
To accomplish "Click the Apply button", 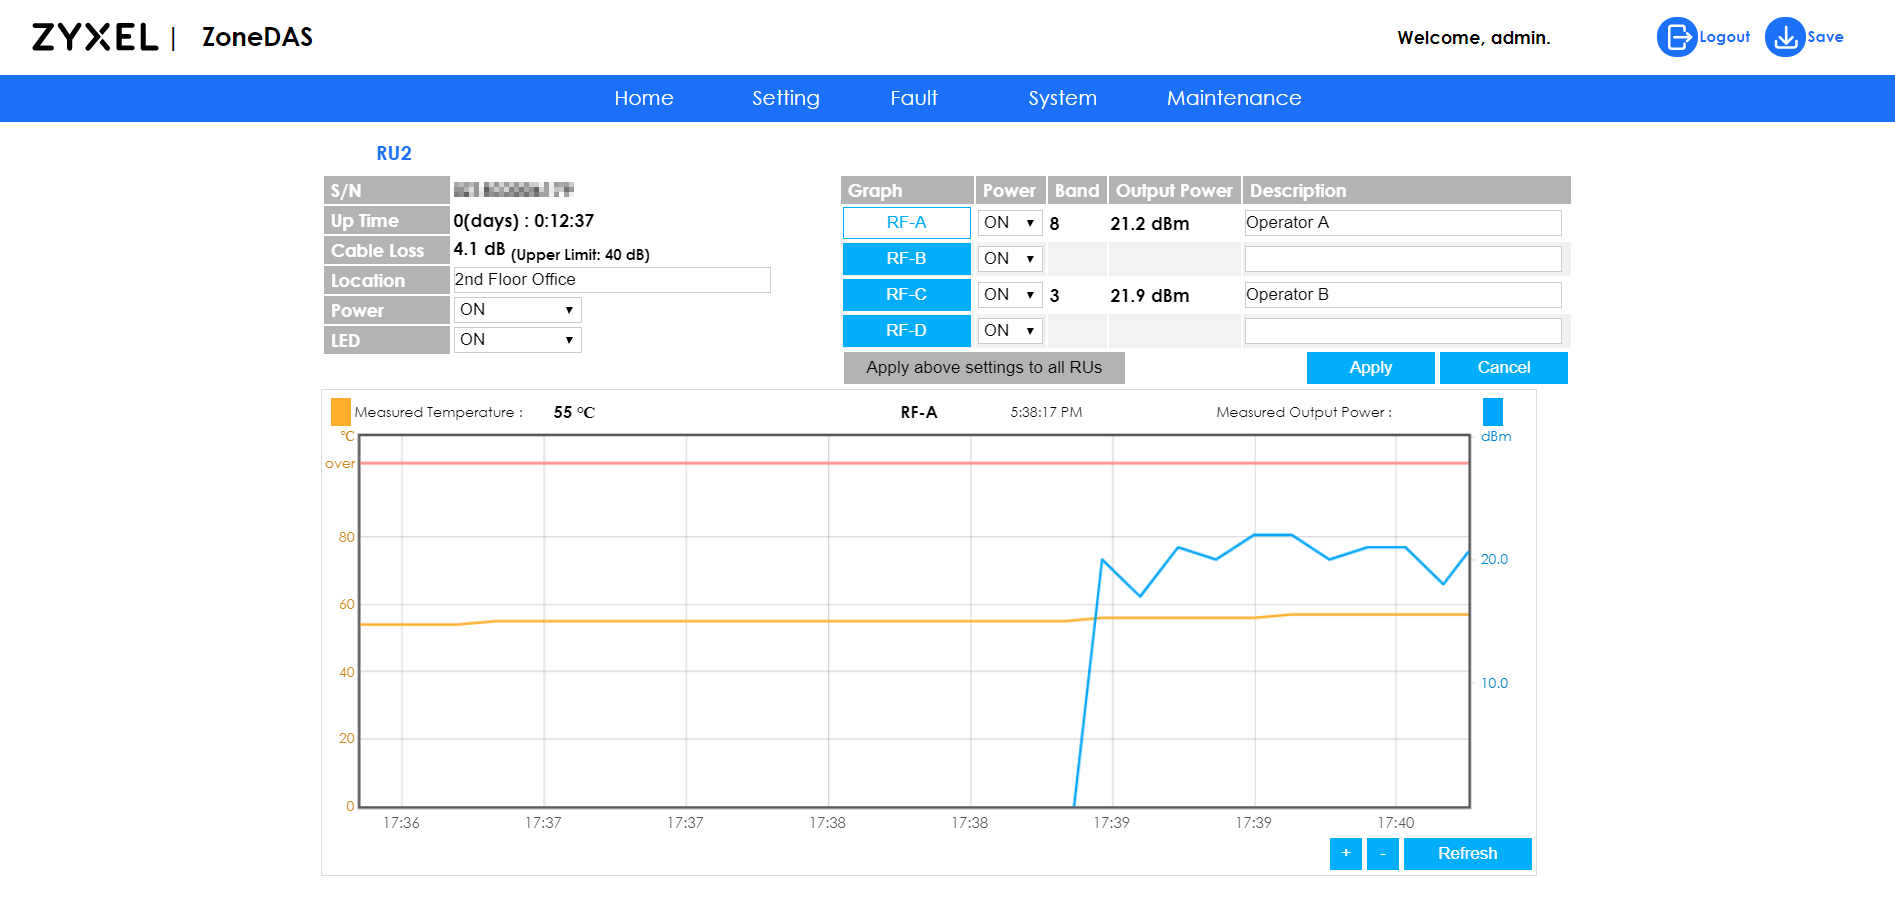I will (1371, 368).
